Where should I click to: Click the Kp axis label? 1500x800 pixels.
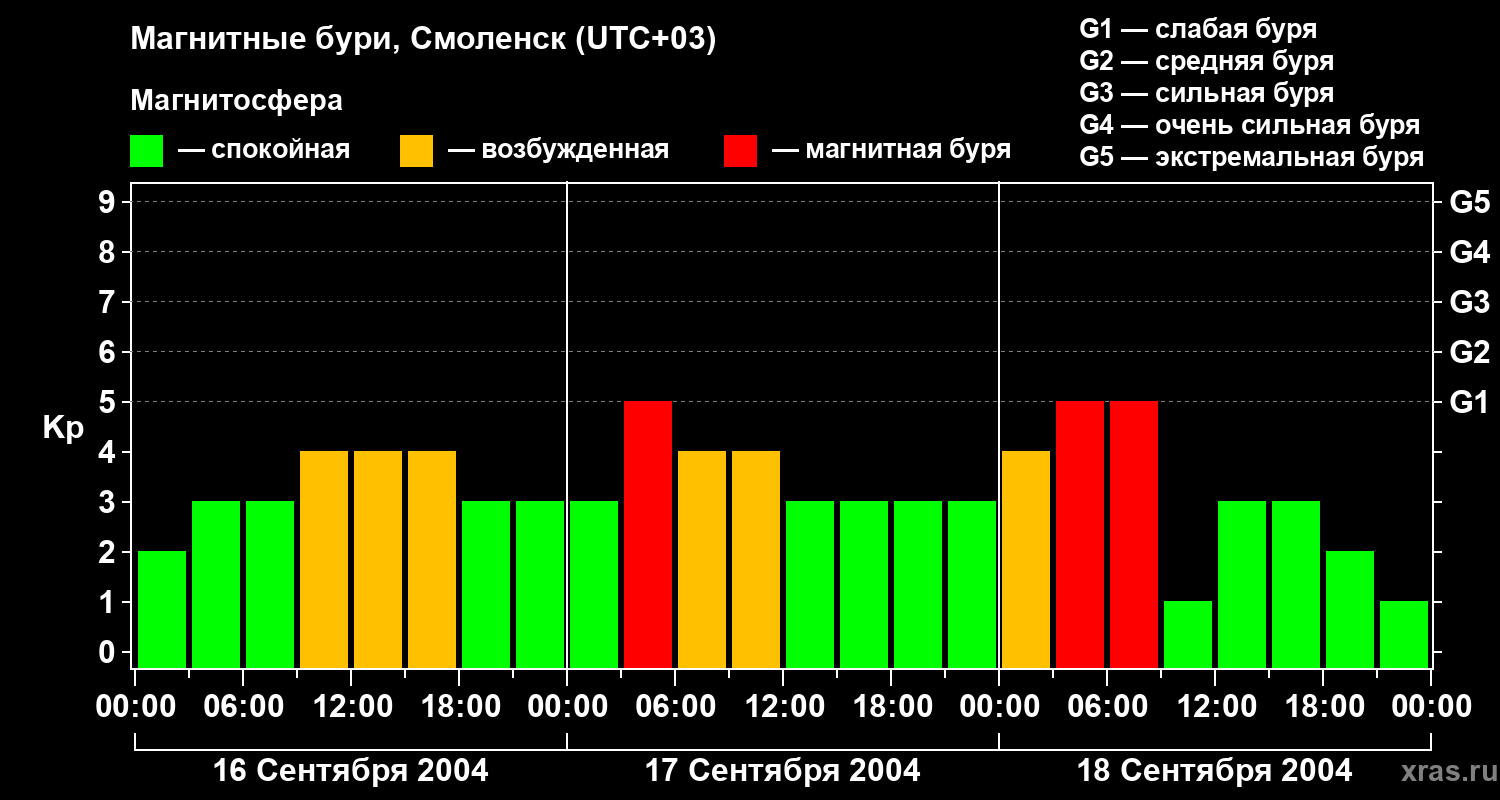63,428
